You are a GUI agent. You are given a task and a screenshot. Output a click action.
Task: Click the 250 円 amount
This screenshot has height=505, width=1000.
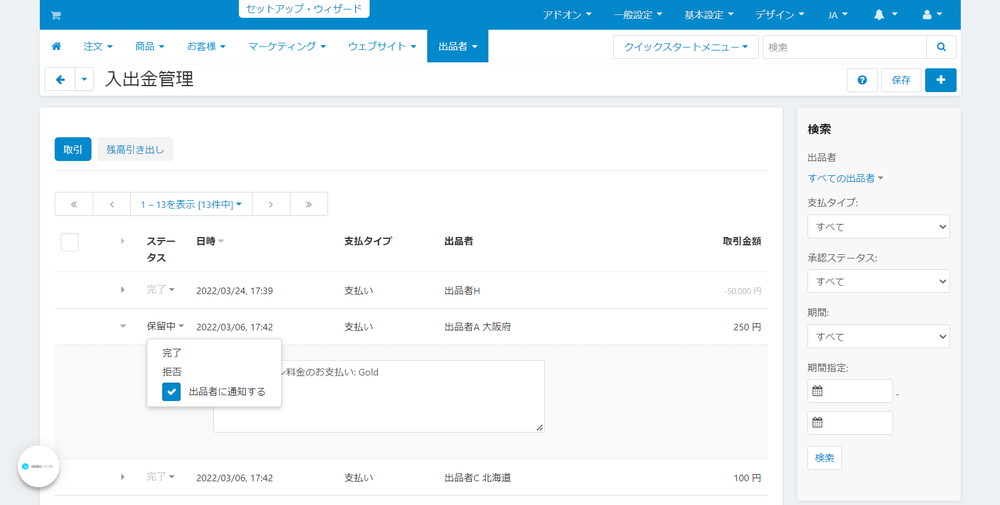click(747, 327)
